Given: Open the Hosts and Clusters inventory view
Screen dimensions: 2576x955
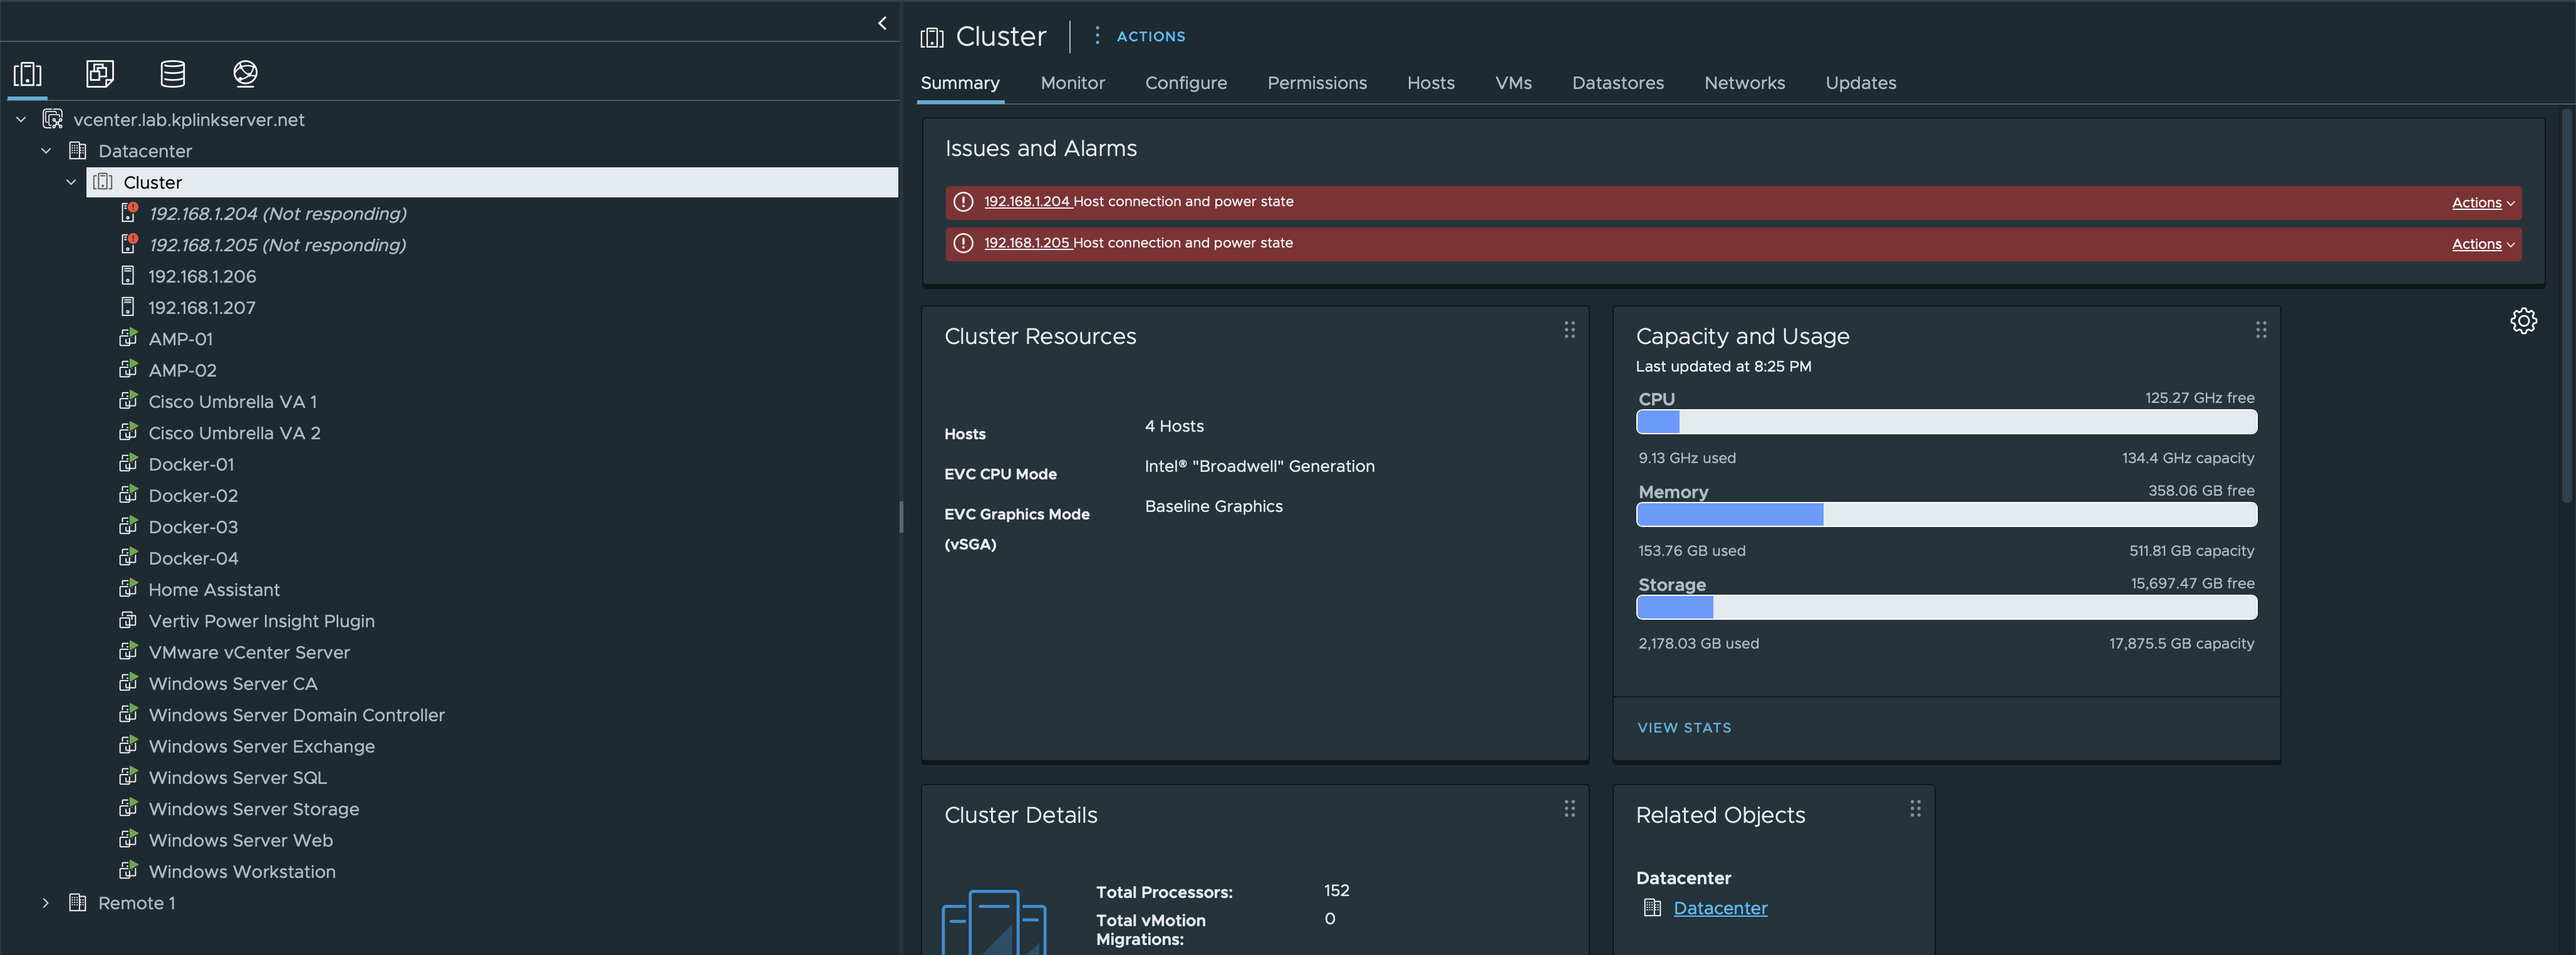Looking at the screenshot, I should click(x=27, y=73).
